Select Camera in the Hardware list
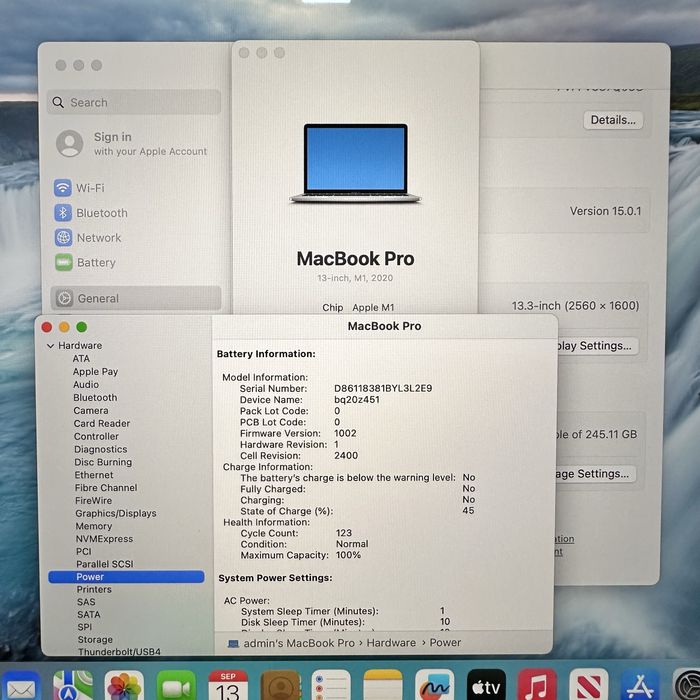 click(x=91, y=410)
